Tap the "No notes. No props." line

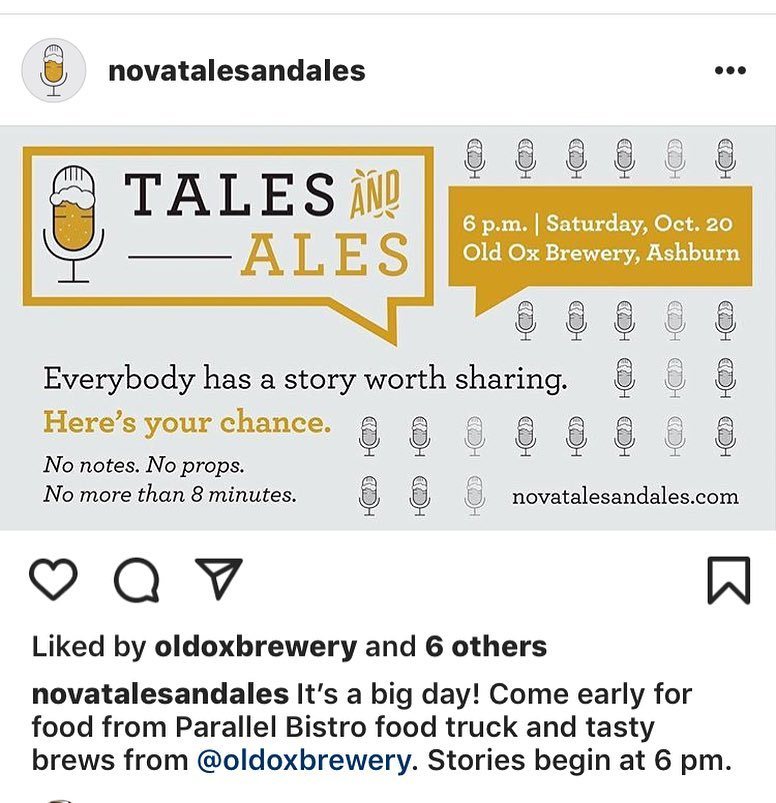(x=144, y=466)
